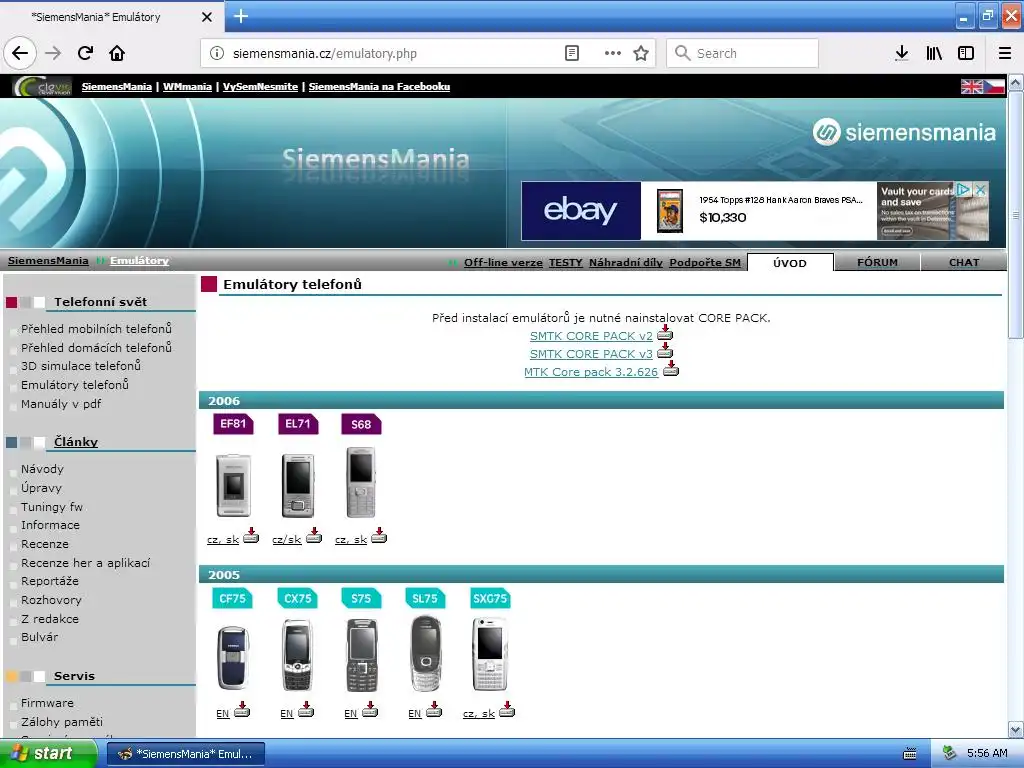Download SMTK CORE PACK v2 via disk icon
The image size is (1024, 768).
pos(665,333)
